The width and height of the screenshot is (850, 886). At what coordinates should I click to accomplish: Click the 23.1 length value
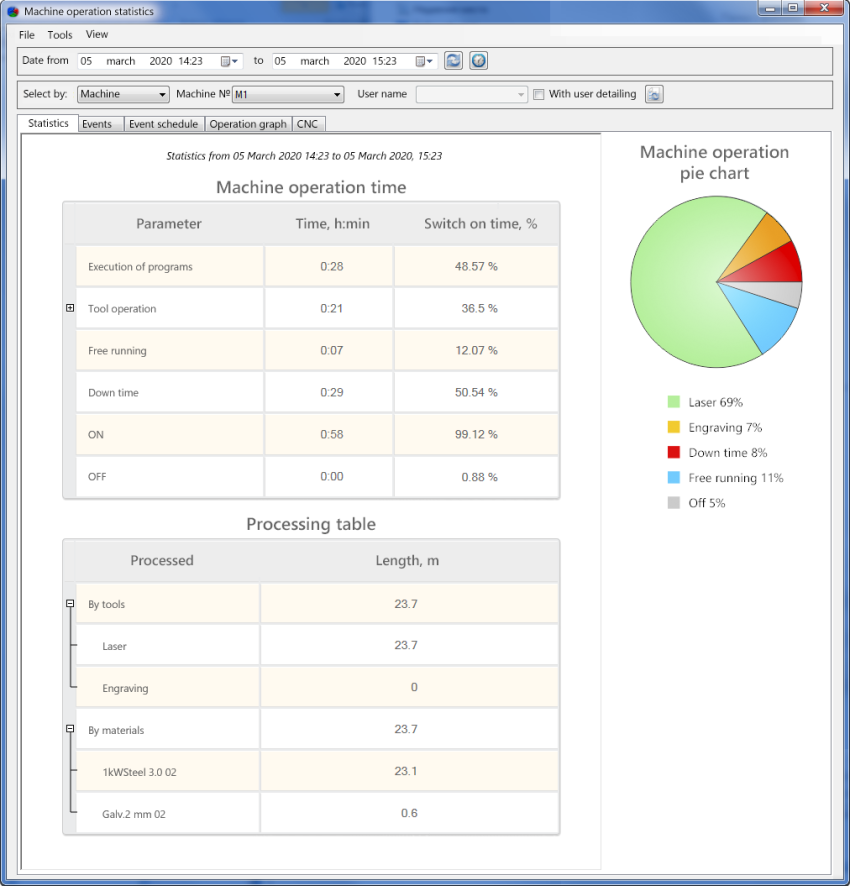pyautogui.click(x=406, y=771)
